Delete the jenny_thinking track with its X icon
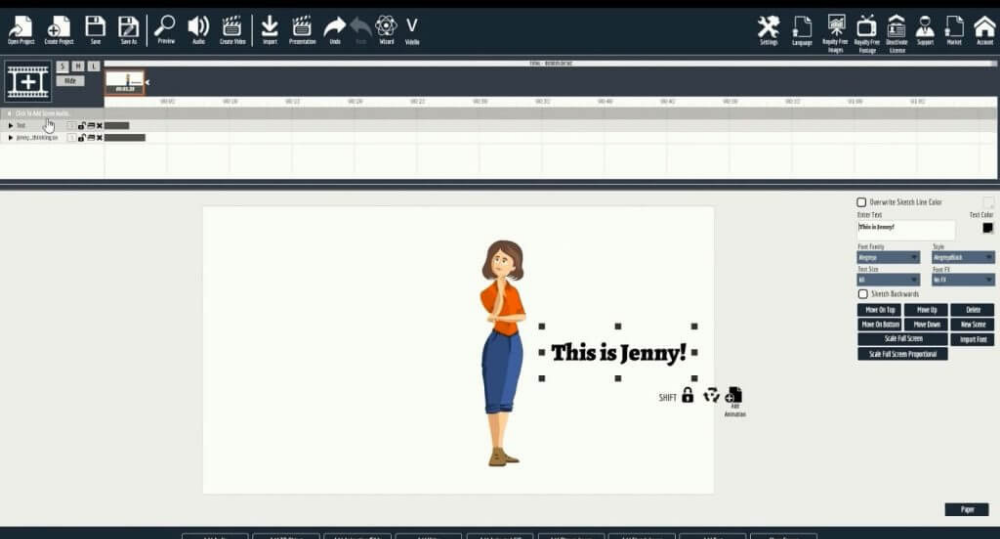The image size is (1000, 539). pyautogui.click(x=99, y=138)
